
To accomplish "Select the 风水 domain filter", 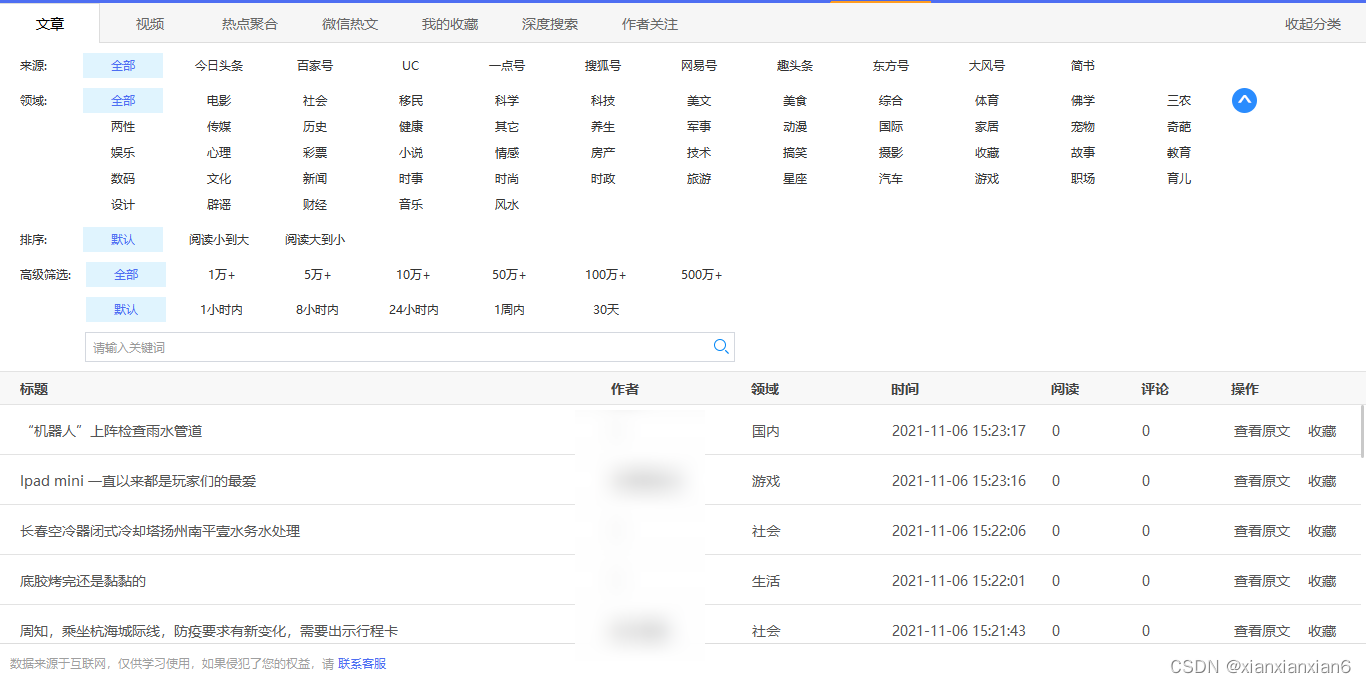I will coord(507,205).
